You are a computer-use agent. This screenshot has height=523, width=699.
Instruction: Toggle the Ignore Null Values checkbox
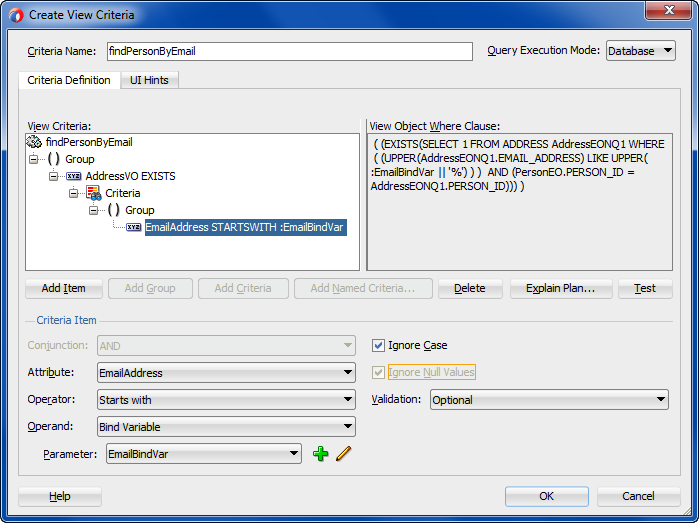[378, 372]
